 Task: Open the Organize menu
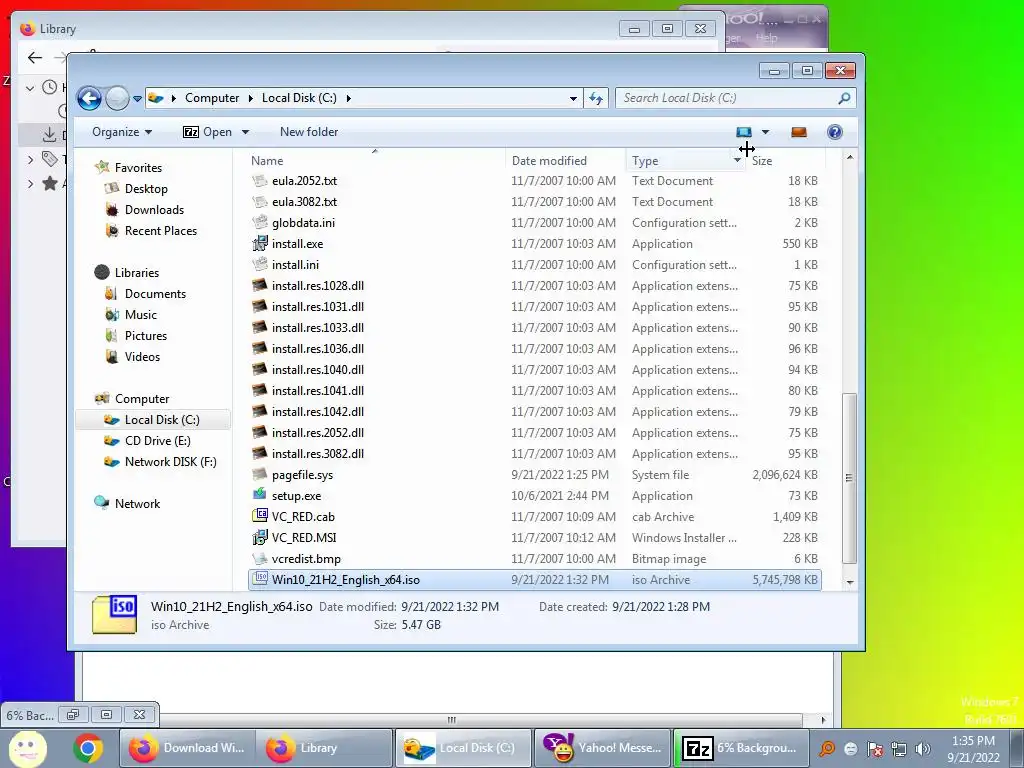pyautogui.click(x=122, y=132)
